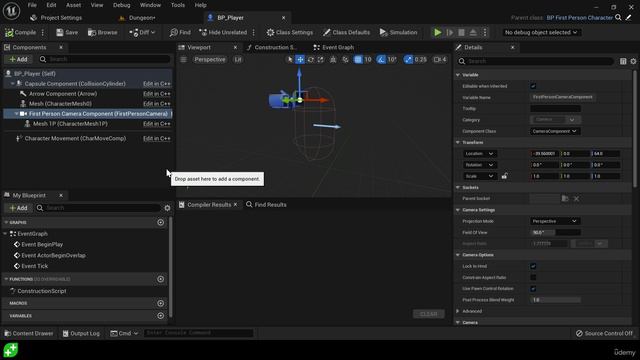Screen dimensions: 640x360
Task: Click the Stop simulation button
Action: pyautogui.click(x=461, y=32)
